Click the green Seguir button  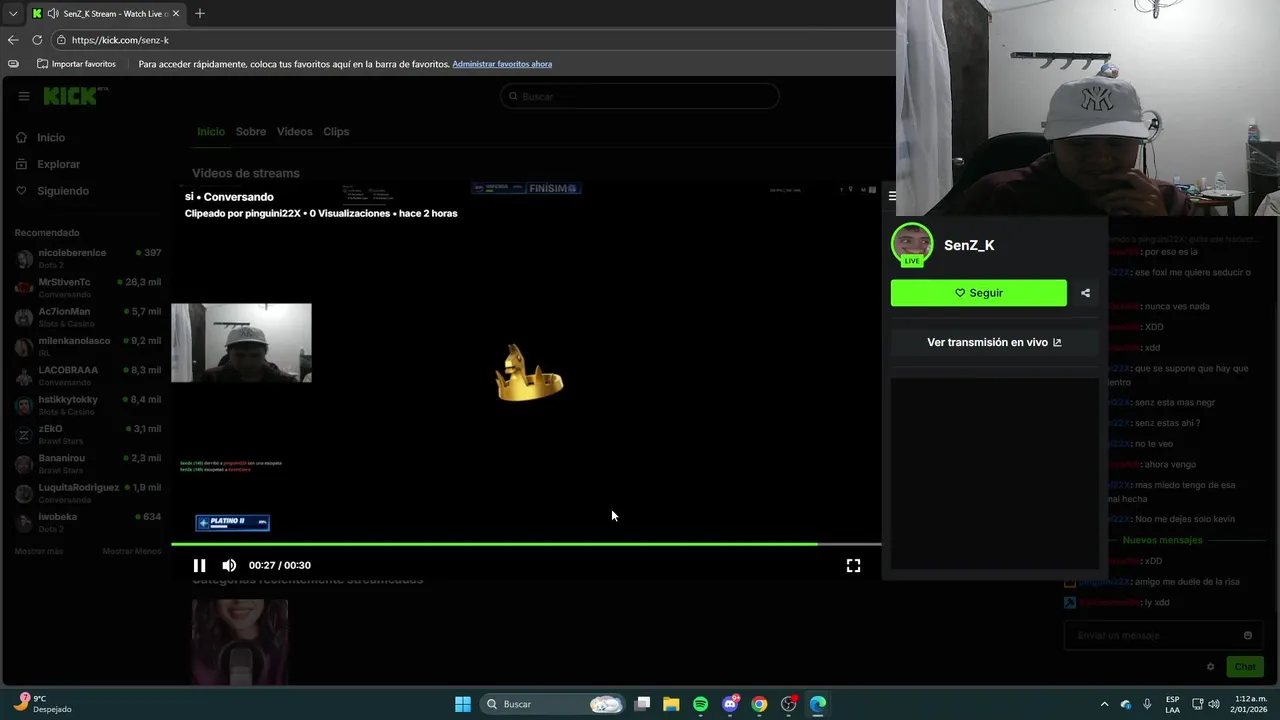pyautogui.click(x=979, y=293)
